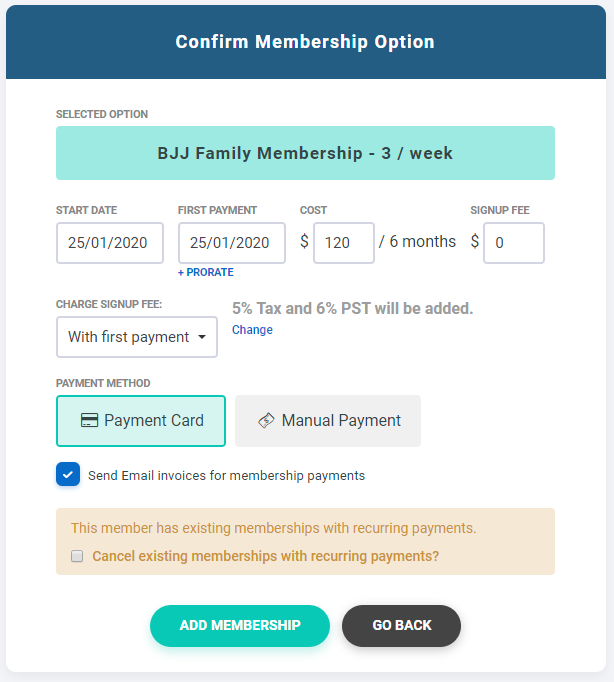Click the Cancel existing memberships label text
Viewport: 614px width, 682px height.
point(265,556)
